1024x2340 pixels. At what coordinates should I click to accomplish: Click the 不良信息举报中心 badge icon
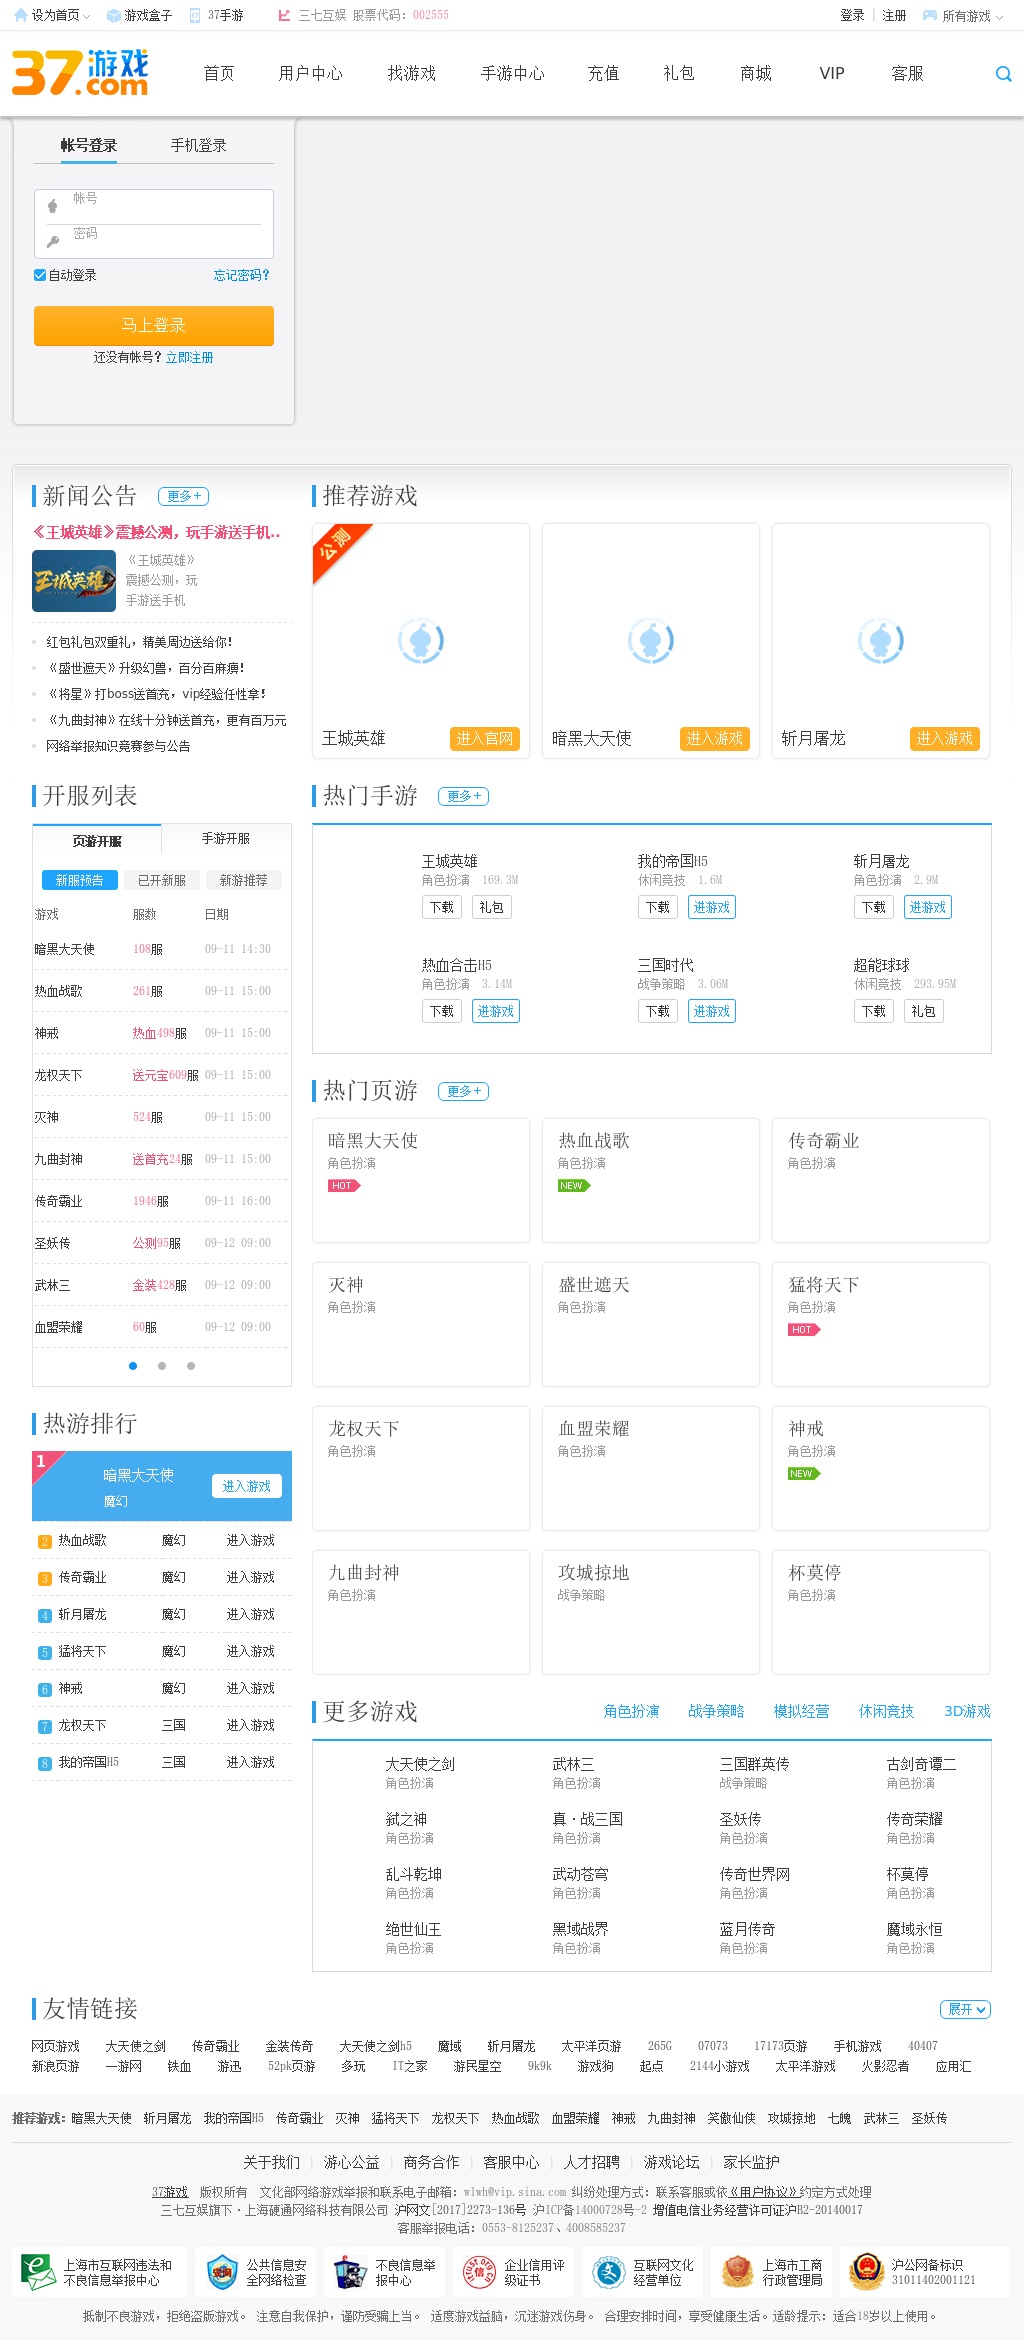(350, 2272)
